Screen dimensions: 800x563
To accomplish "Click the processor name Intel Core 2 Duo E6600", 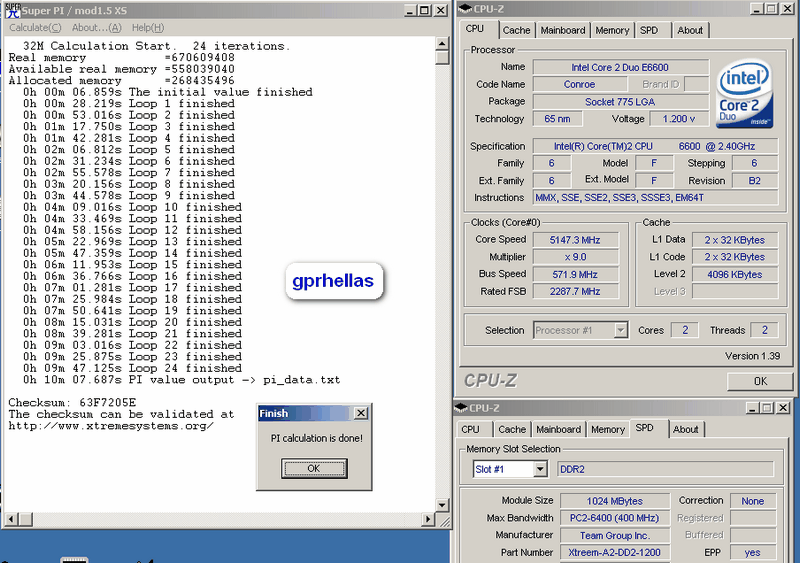I will [620, 67].
